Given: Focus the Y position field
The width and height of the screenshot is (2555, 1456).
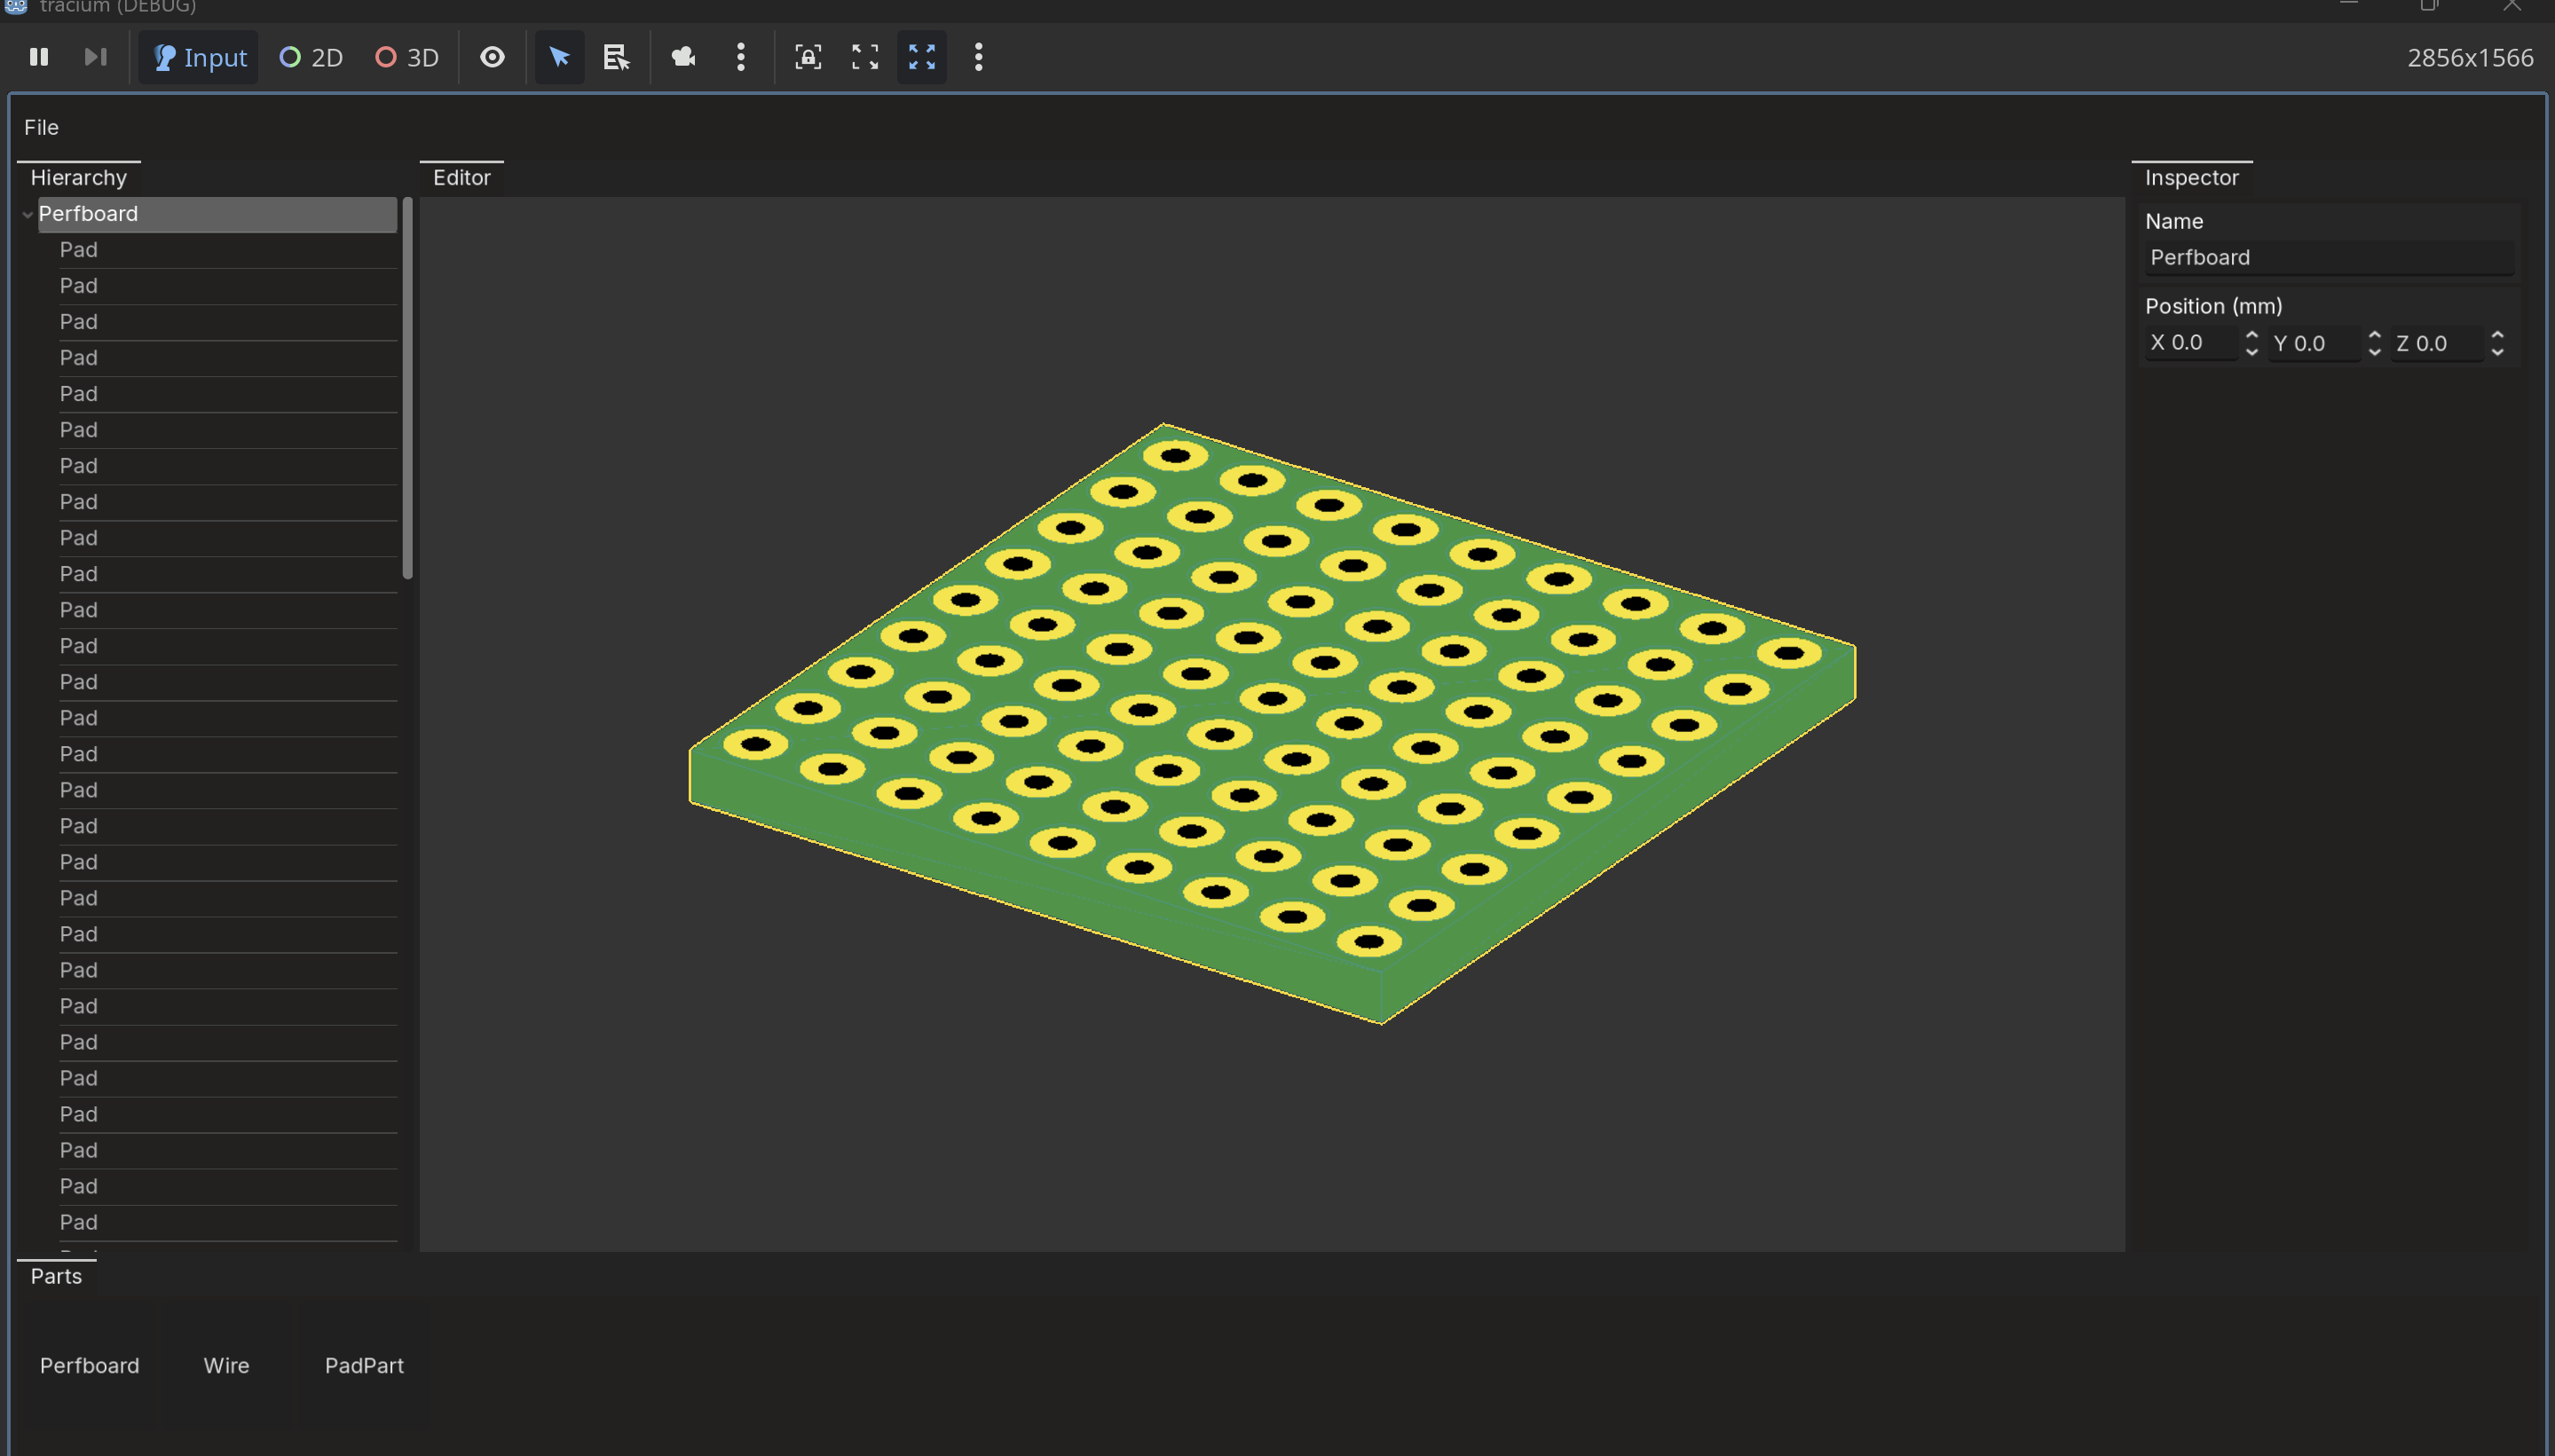Looking at the screenshot, I should click(x=2314, y=343).
